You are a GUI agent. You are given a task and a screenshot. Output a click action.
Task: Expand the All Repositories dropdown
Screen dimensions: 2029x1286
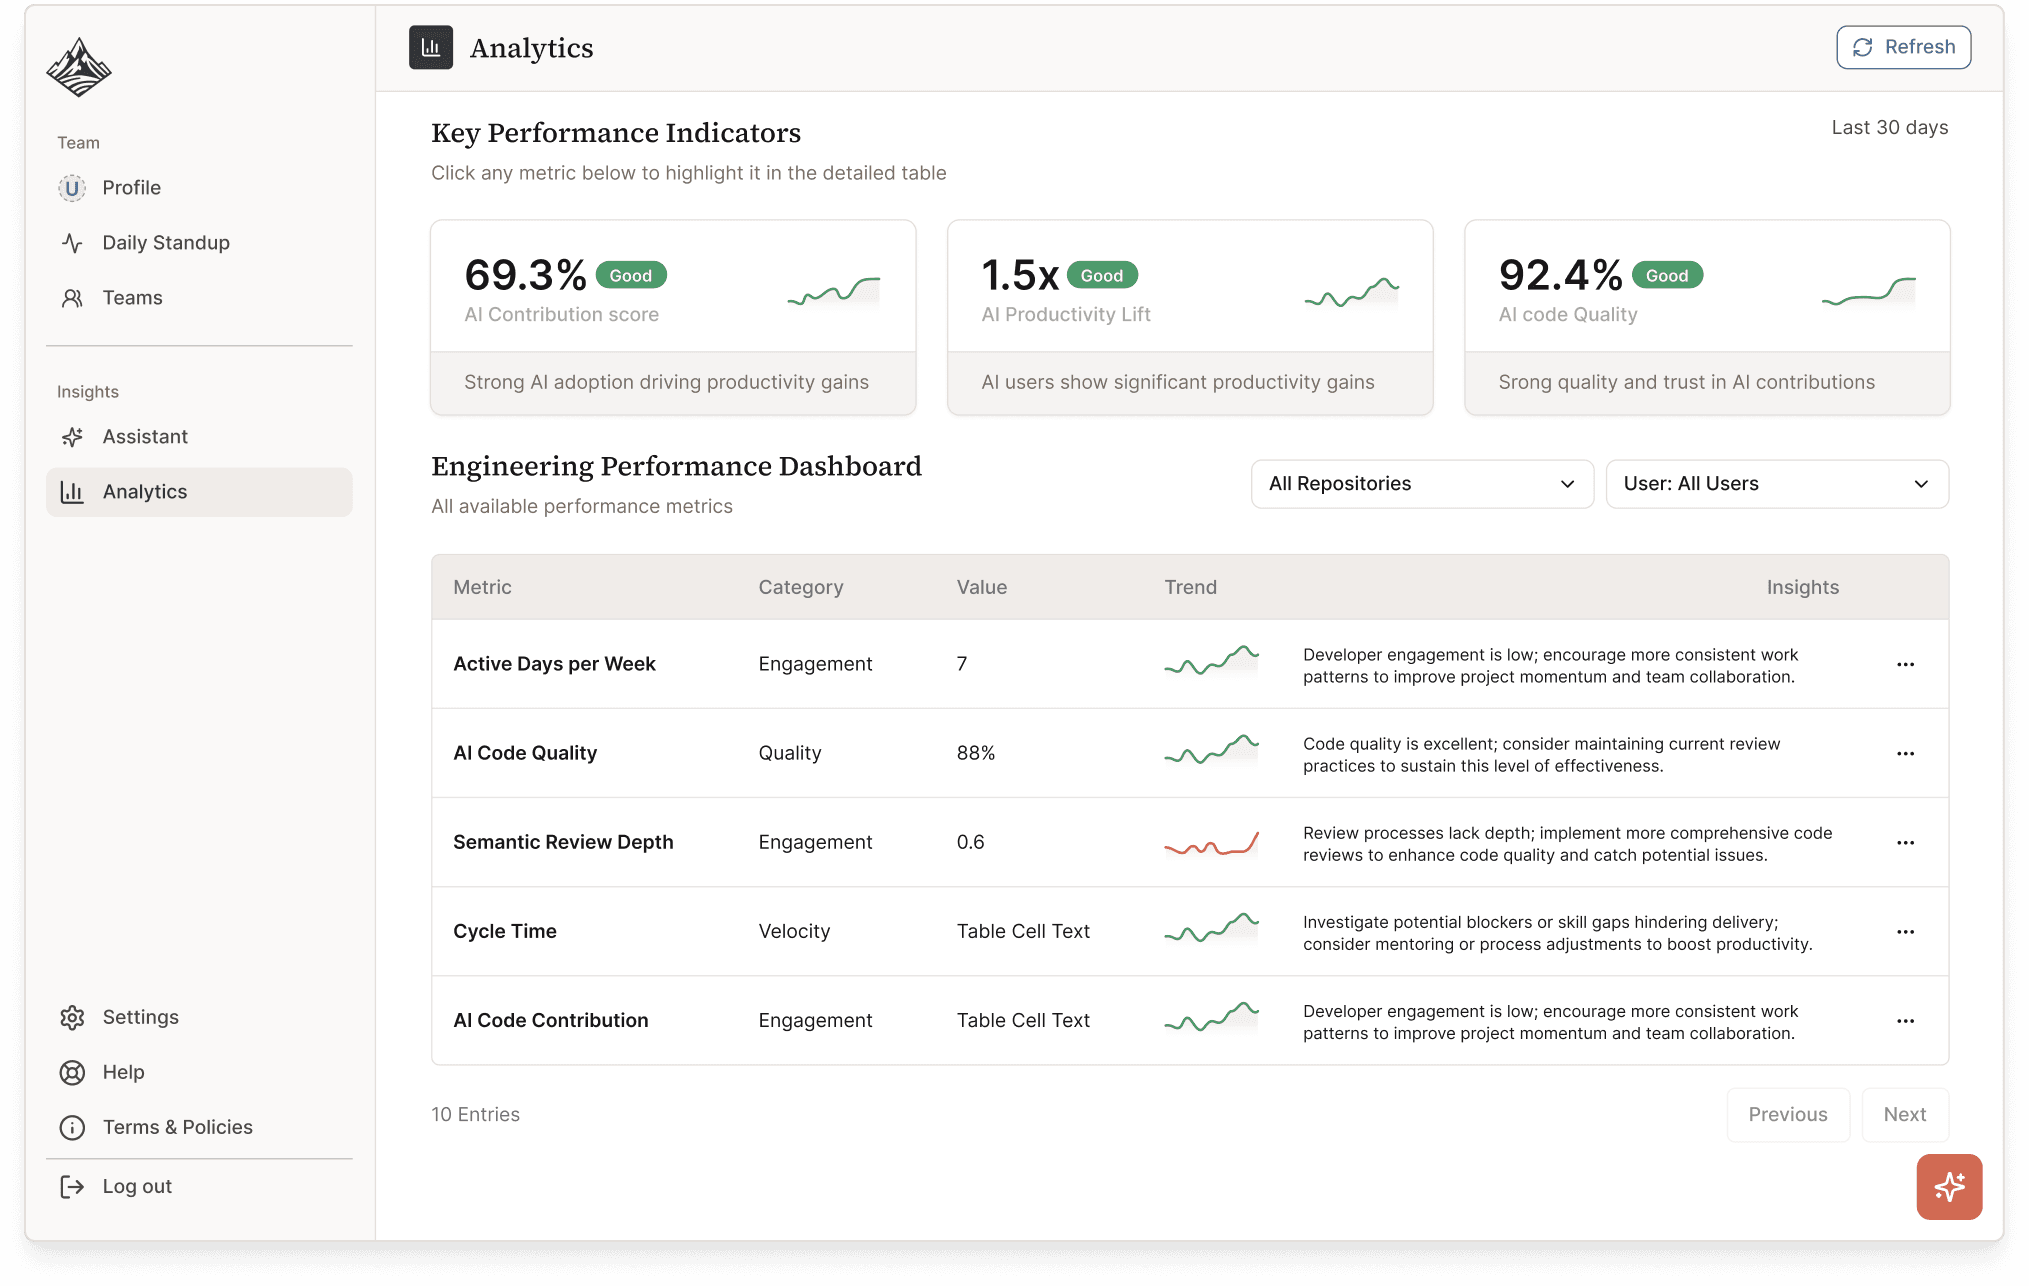coord(1421,484)
